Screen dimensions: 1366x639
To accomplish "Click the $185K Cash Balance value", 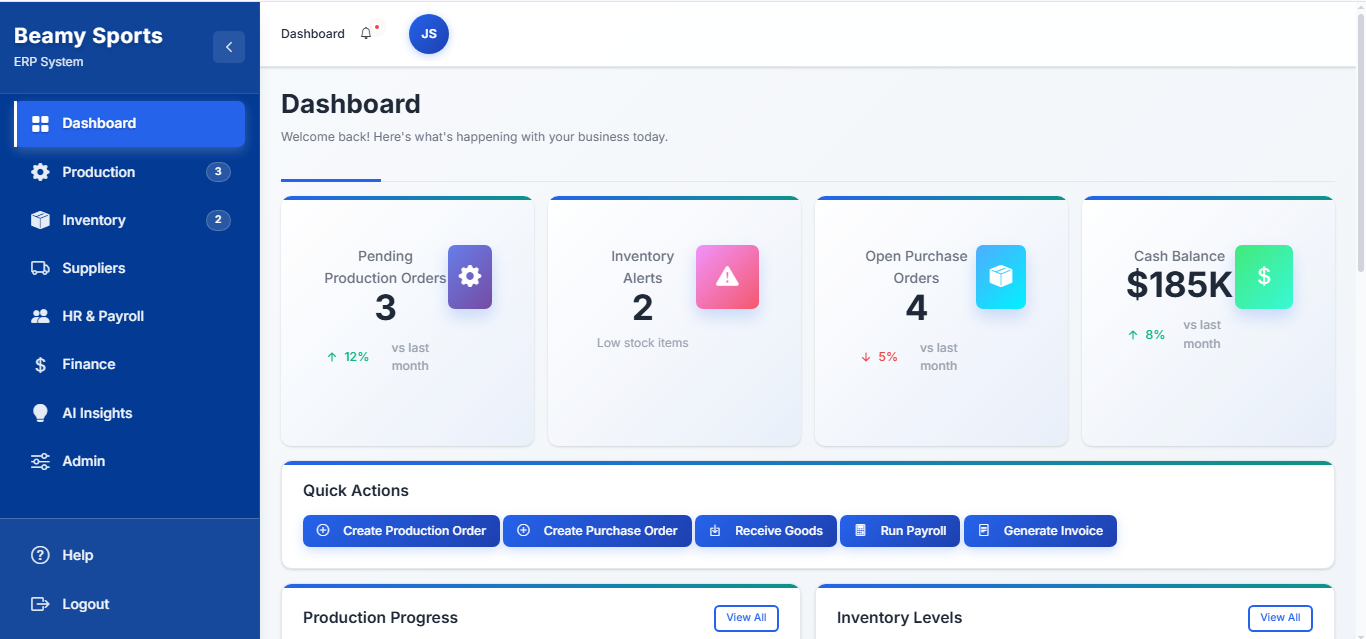I will [x=1180, y=286].
